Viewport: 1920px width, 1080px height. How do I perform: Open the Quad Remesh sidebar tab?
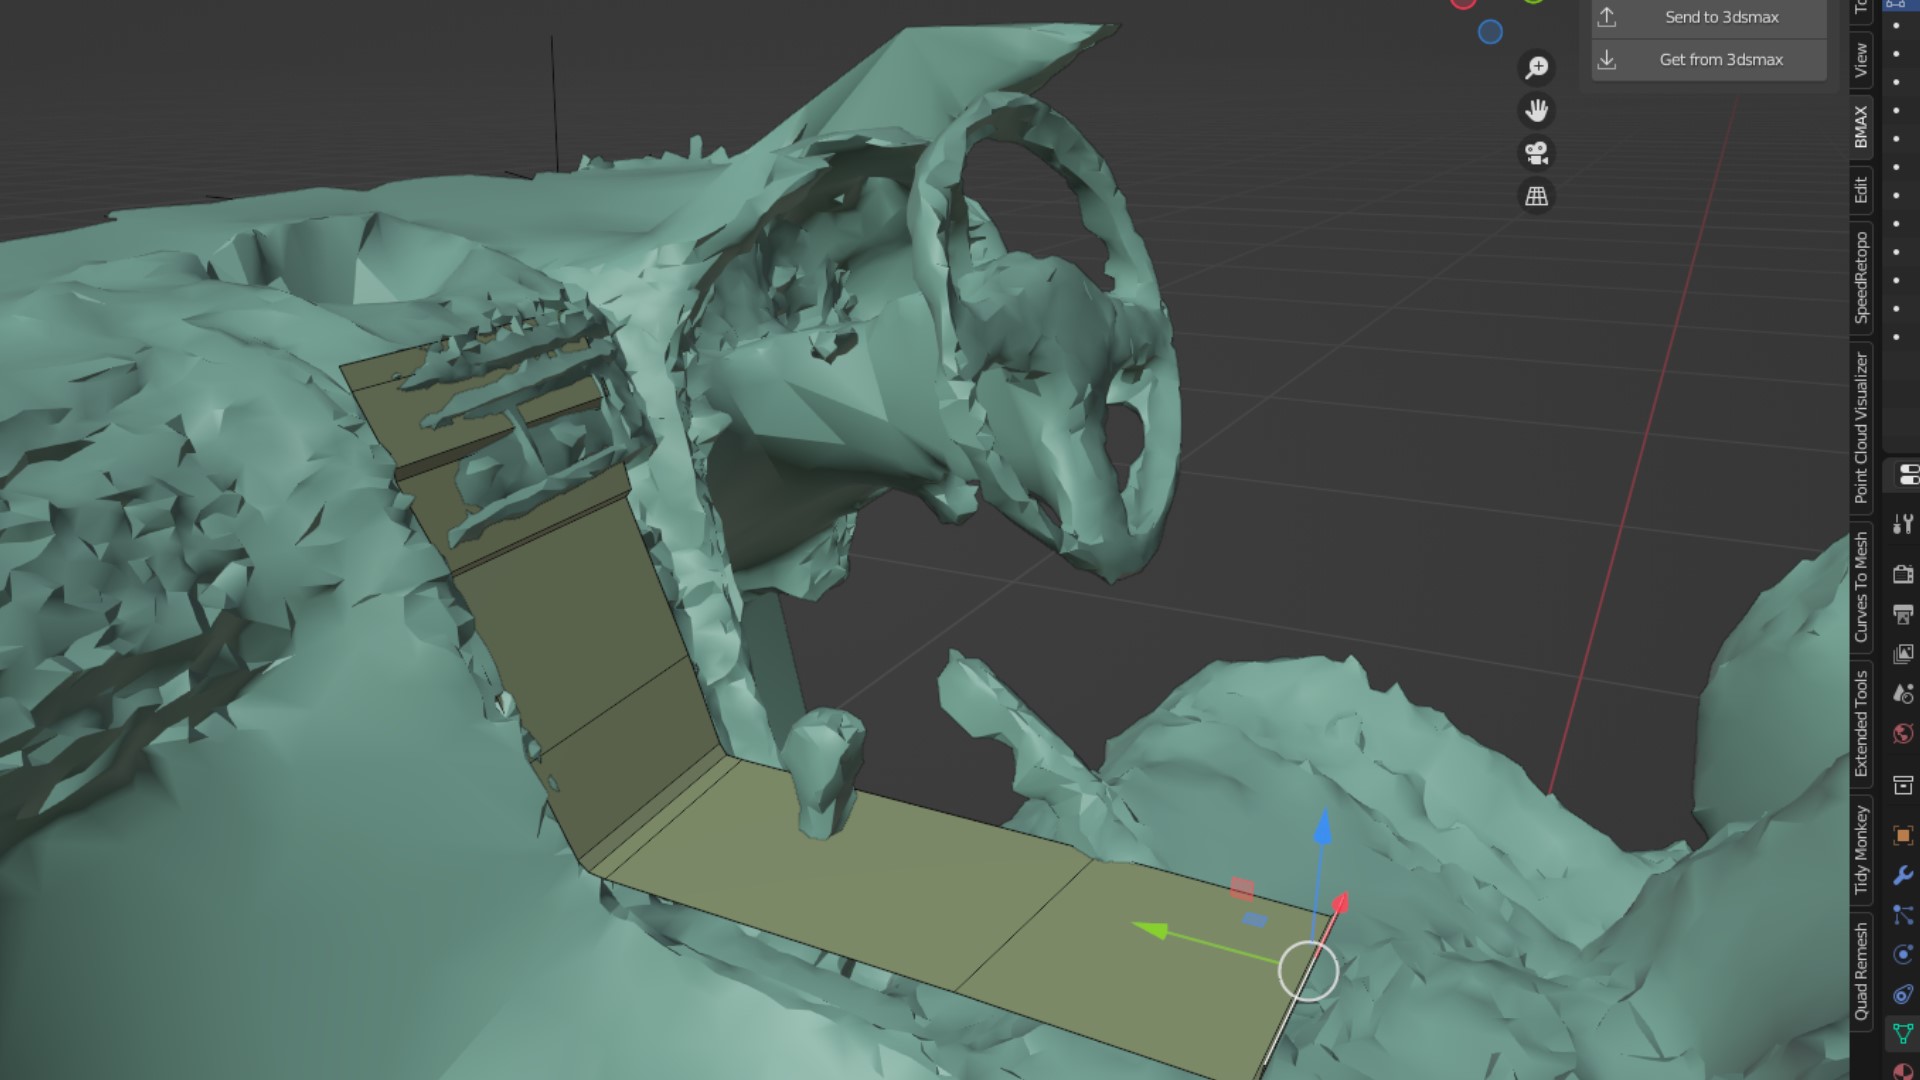1861,972
